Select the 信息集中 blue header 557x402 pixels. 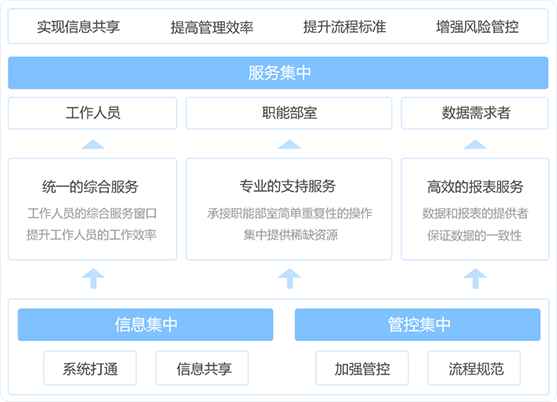click(x=145, y=325)
